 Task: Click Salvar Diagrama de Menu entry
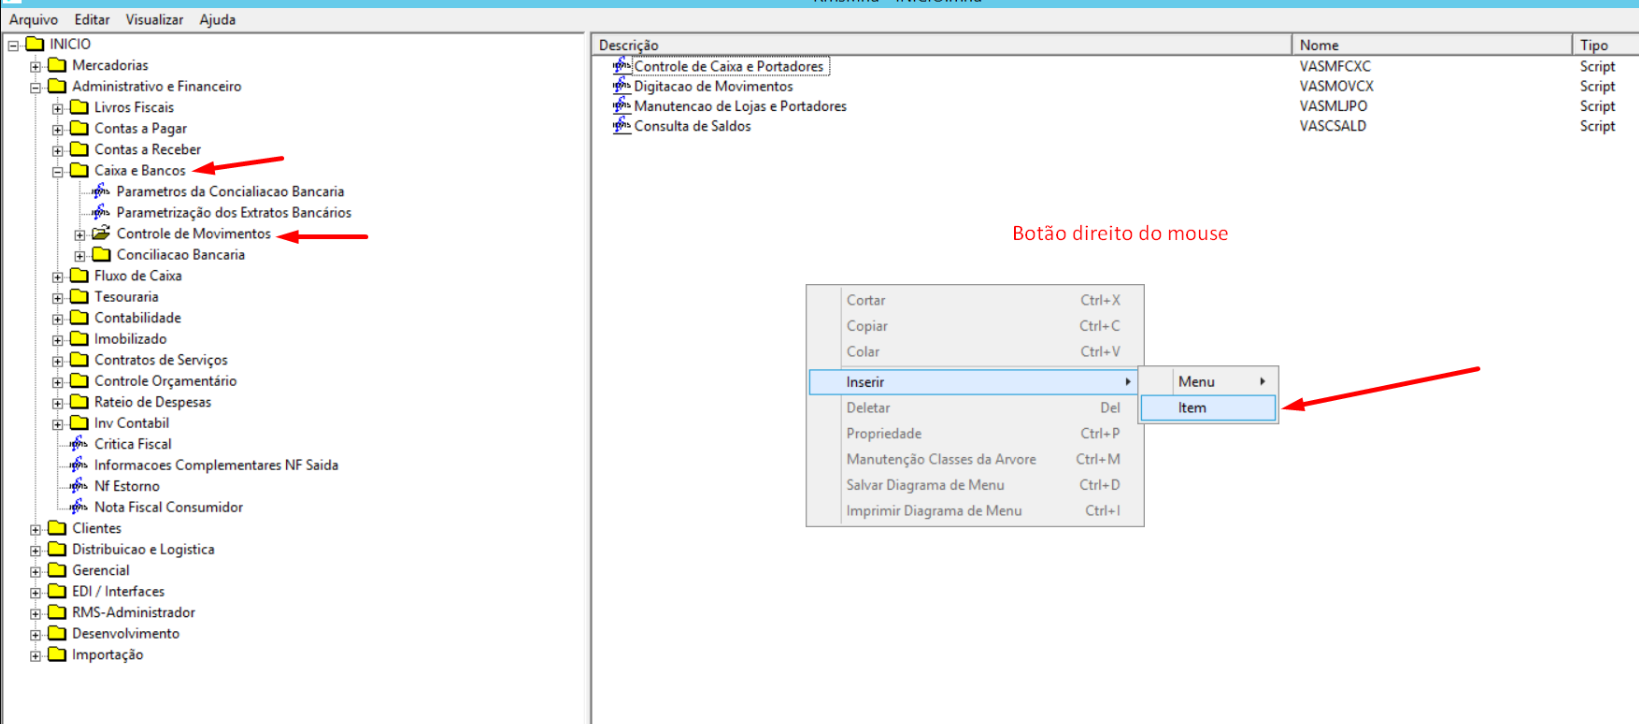coord(974,485)
